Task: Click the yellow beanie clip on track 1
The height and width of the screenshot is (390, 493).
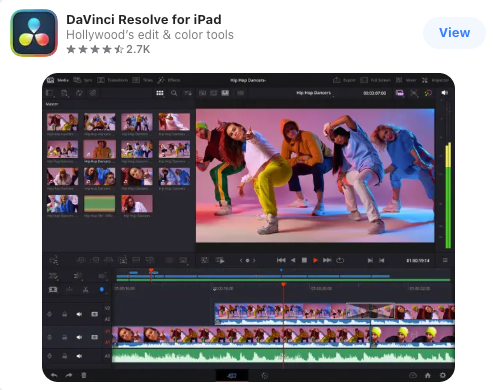Action: point(413,337)
